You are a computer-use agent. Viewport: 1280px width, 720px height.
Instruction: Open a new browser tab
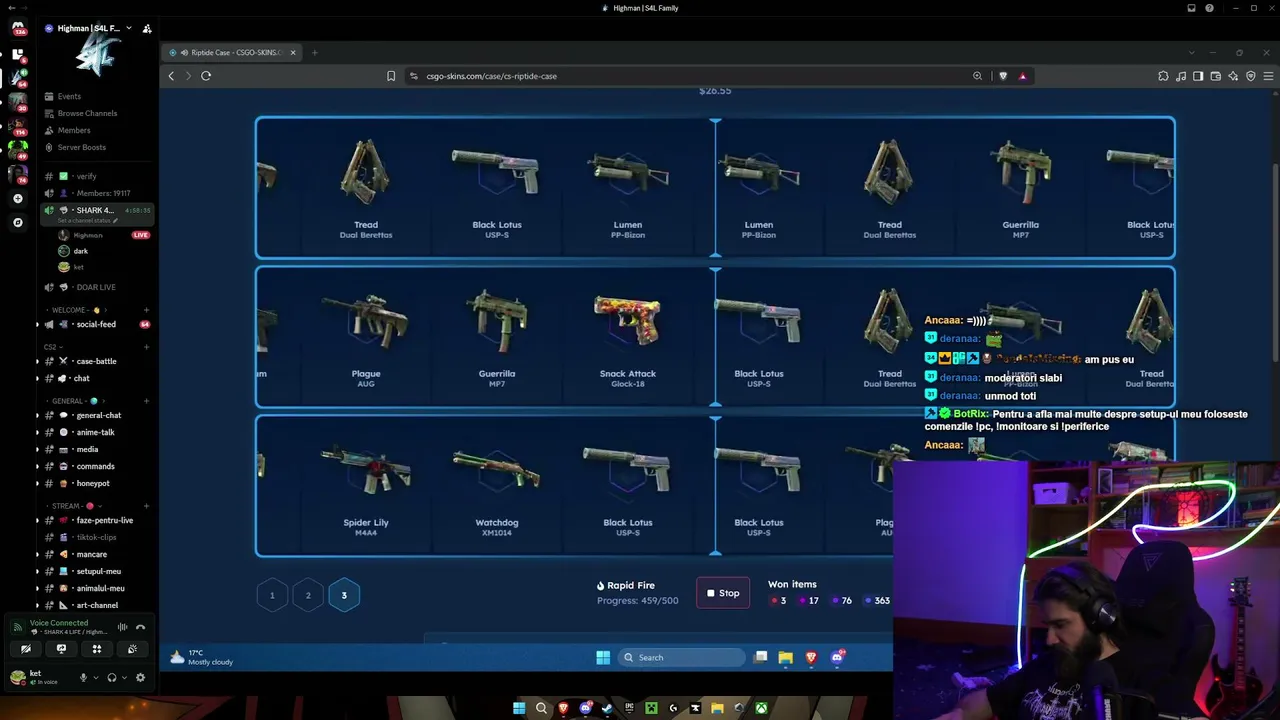pos(314,52)
